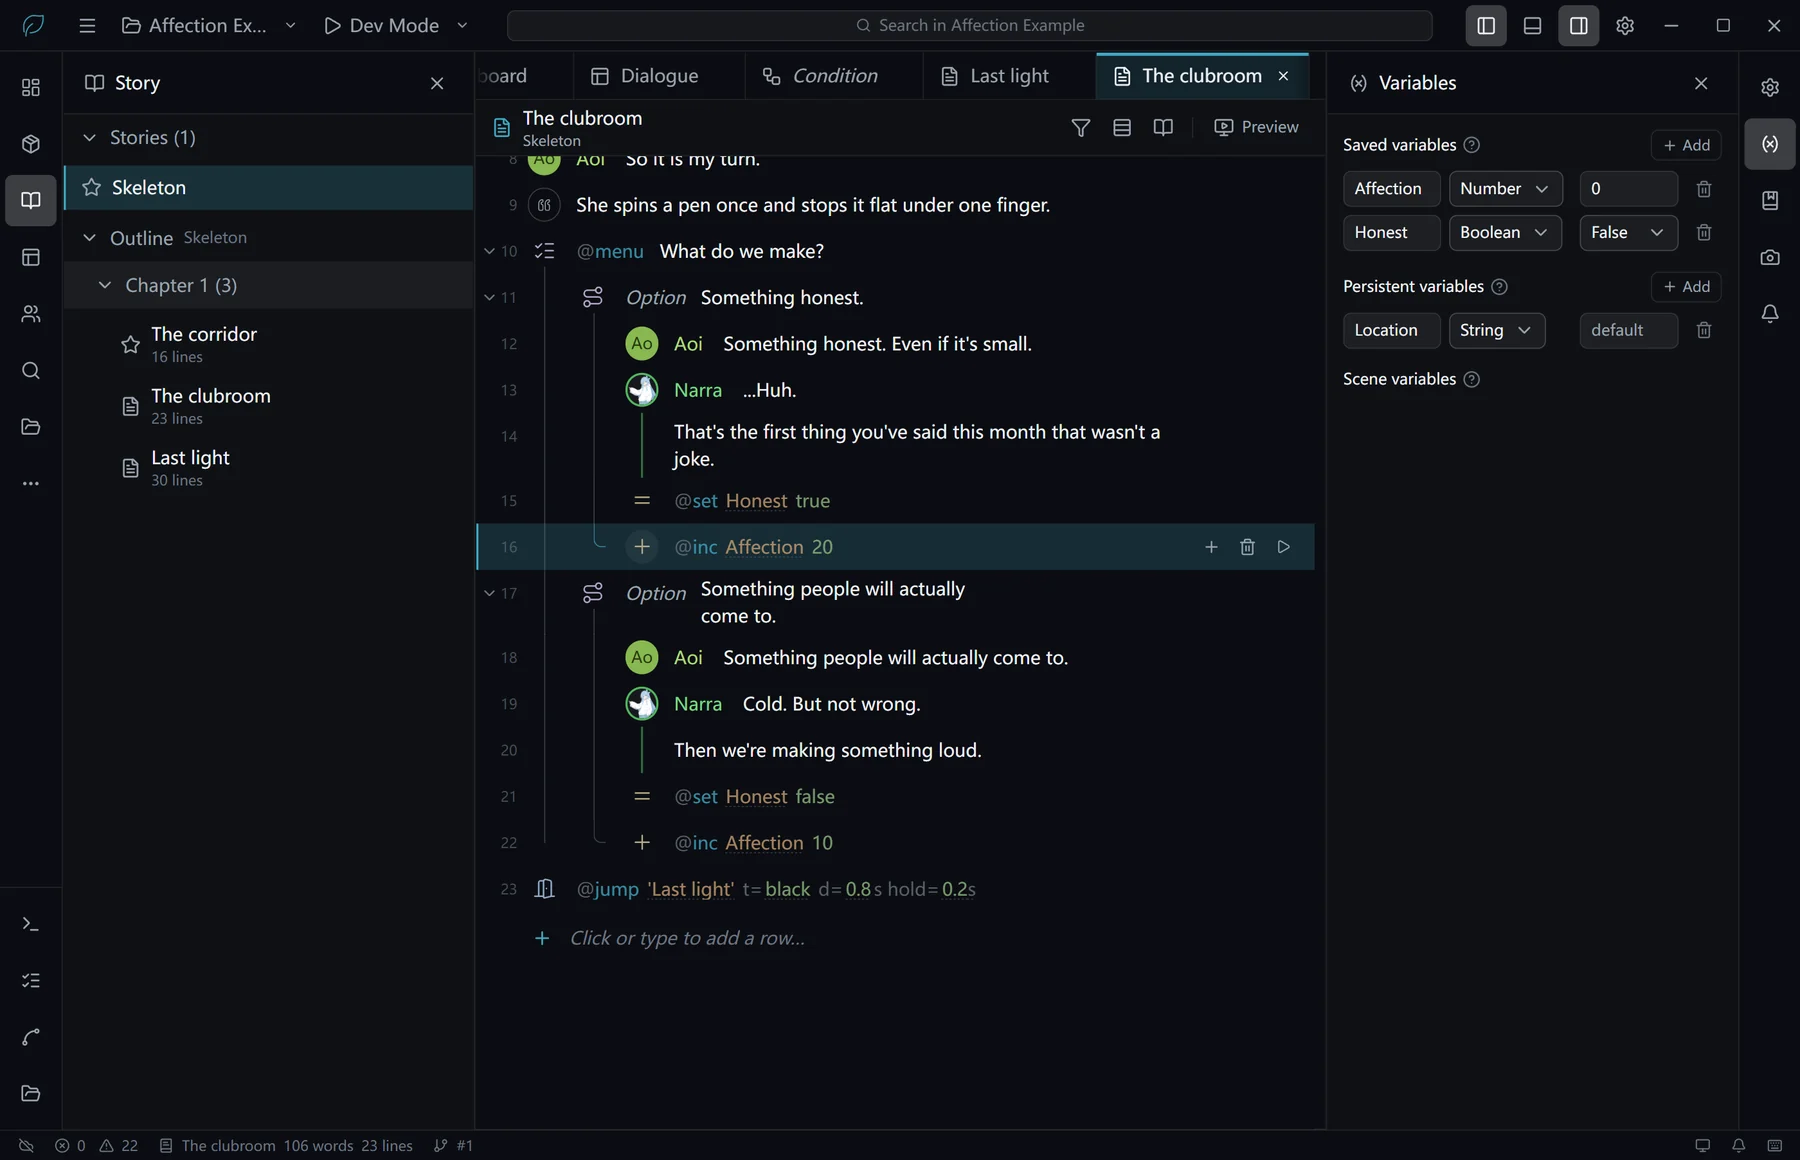Open the False value dropdown for Honest
1800x1160 pixels.
(1628, 233)
